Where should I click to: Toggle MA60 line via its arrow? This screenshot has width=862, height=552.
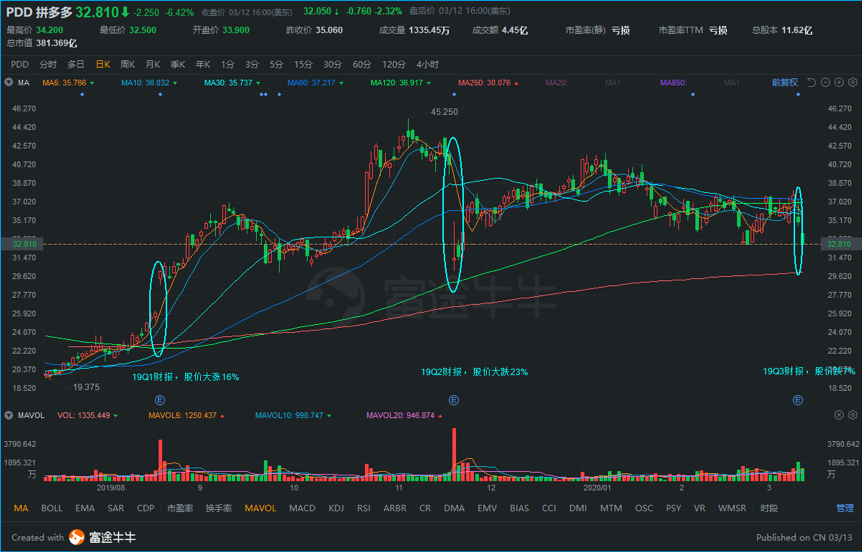[341, 83]
